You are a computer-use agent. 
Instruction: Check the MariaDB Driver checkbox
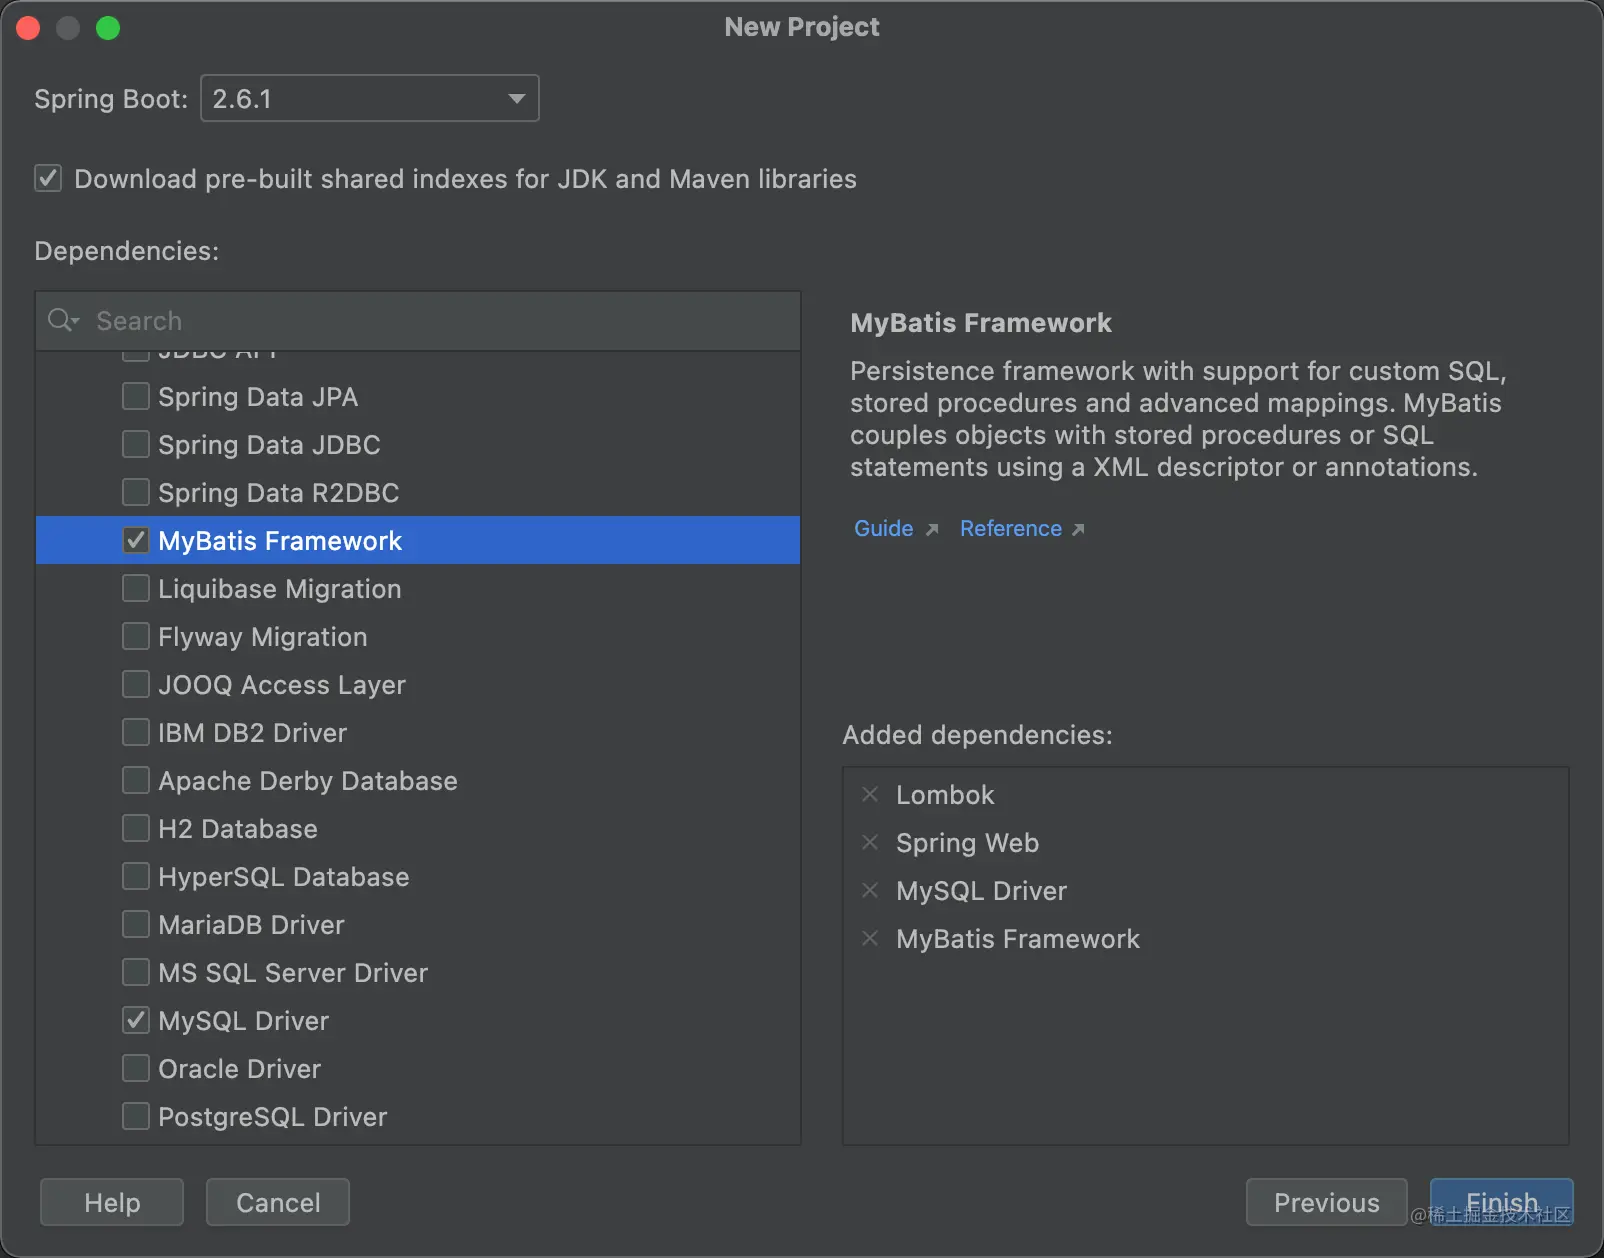pos(136,924)
